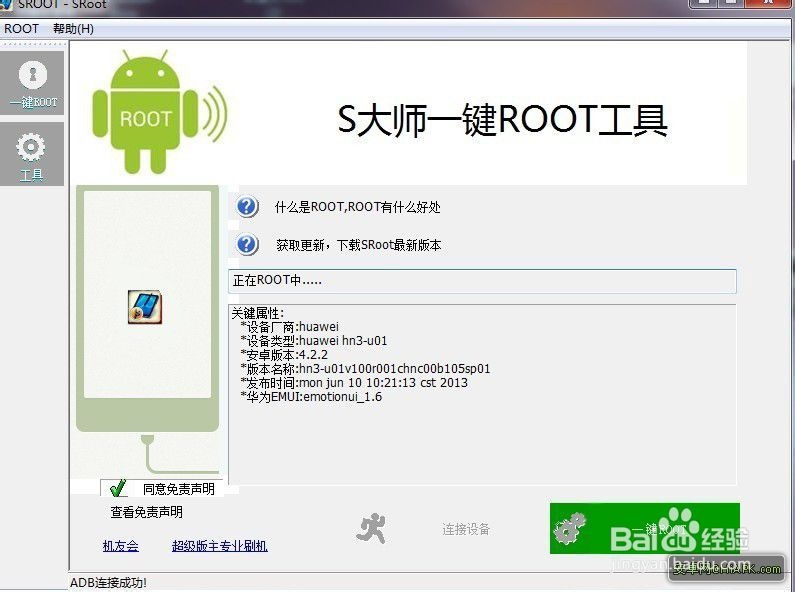Toggle the 同意免责声明 checkbox
Image resolution: width=795 pixels, height=592 pixels.
[x=118, y=488]
